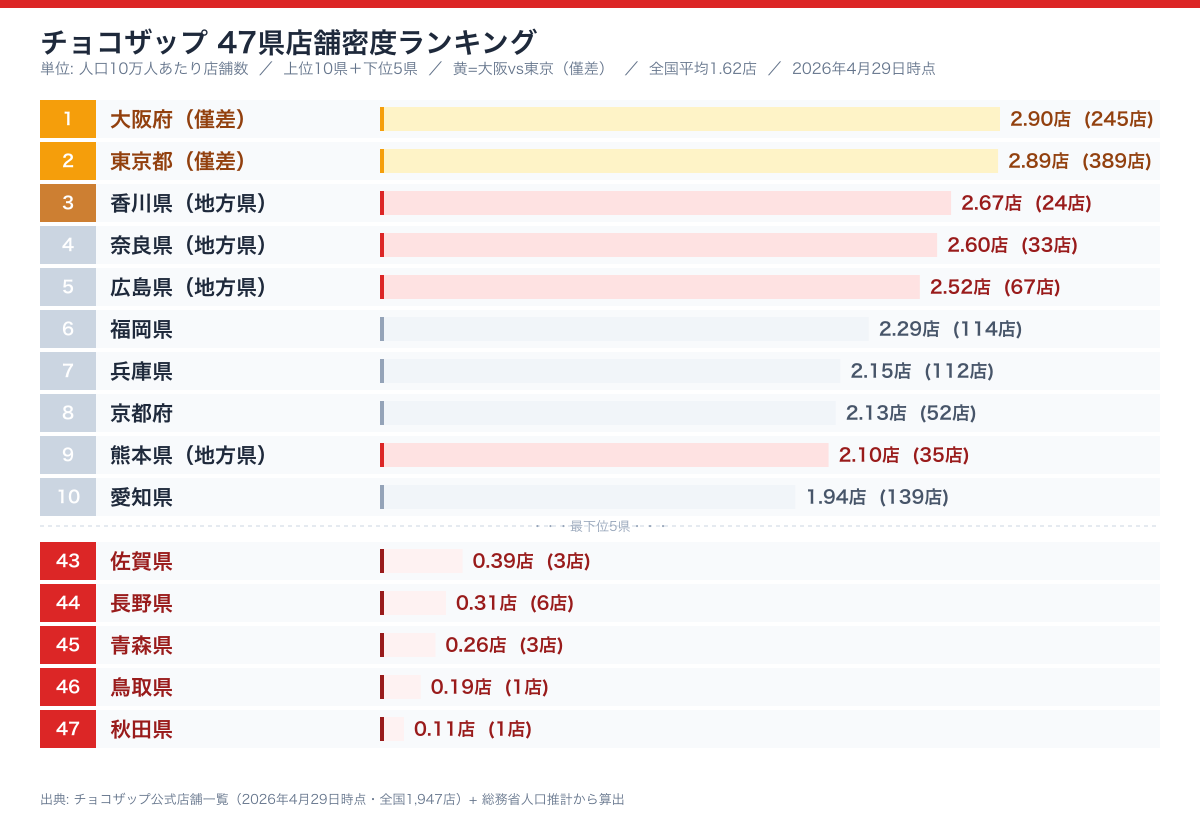Screen dimensions: 1200x820
Task: Click rank badge 47 for 秋田県
Action: click(x=68, y=729)
